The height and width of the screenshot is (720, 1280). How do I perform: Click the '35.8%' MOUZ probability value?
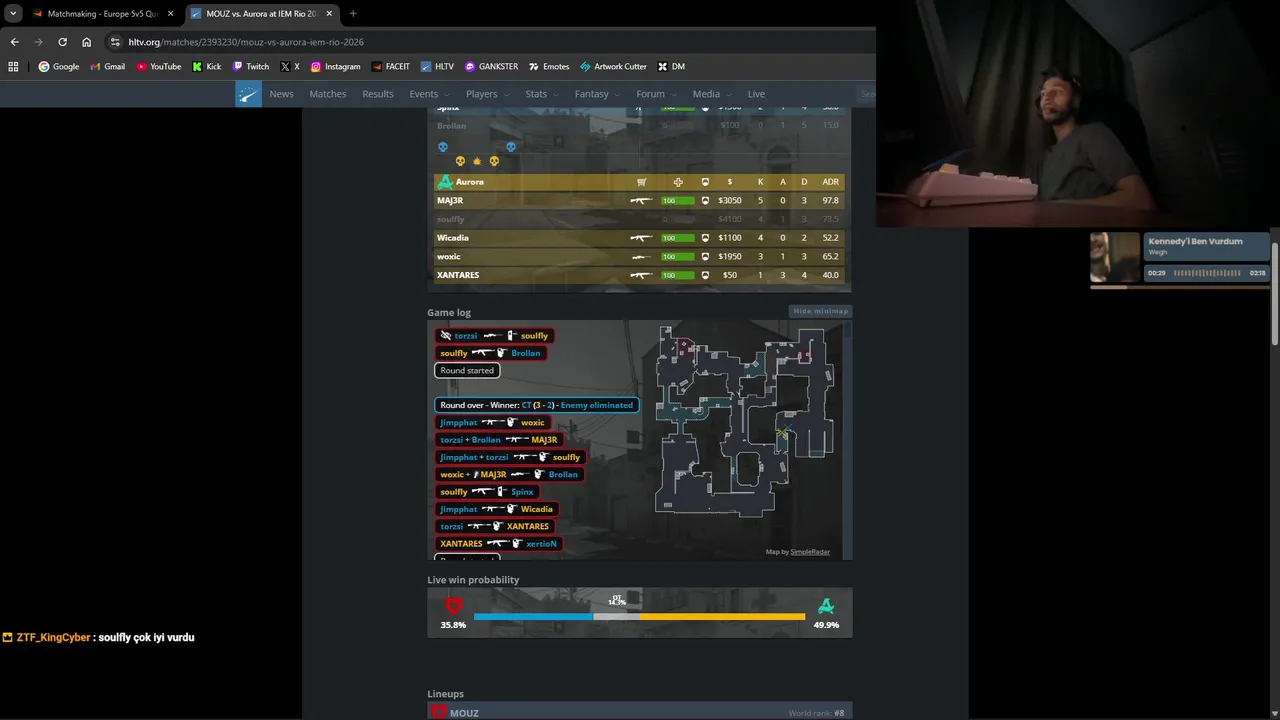click(453, 625)
